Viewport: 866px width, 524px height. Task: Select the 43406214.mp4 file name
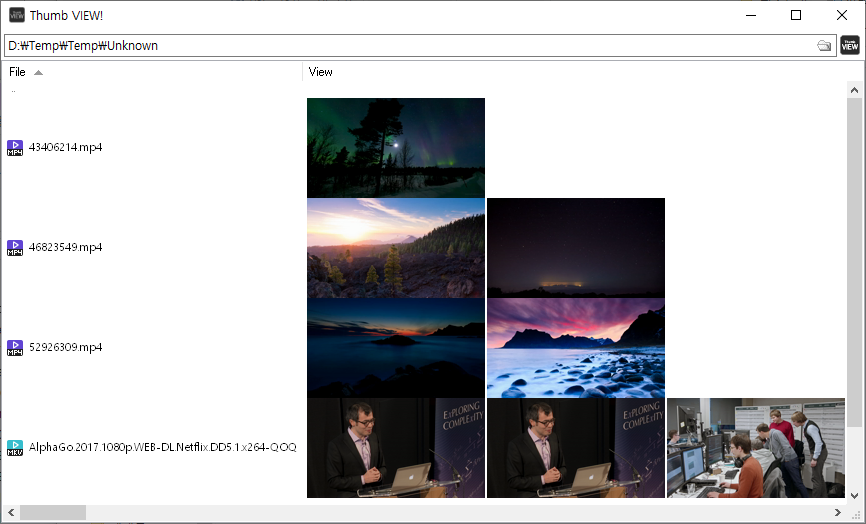66,148
